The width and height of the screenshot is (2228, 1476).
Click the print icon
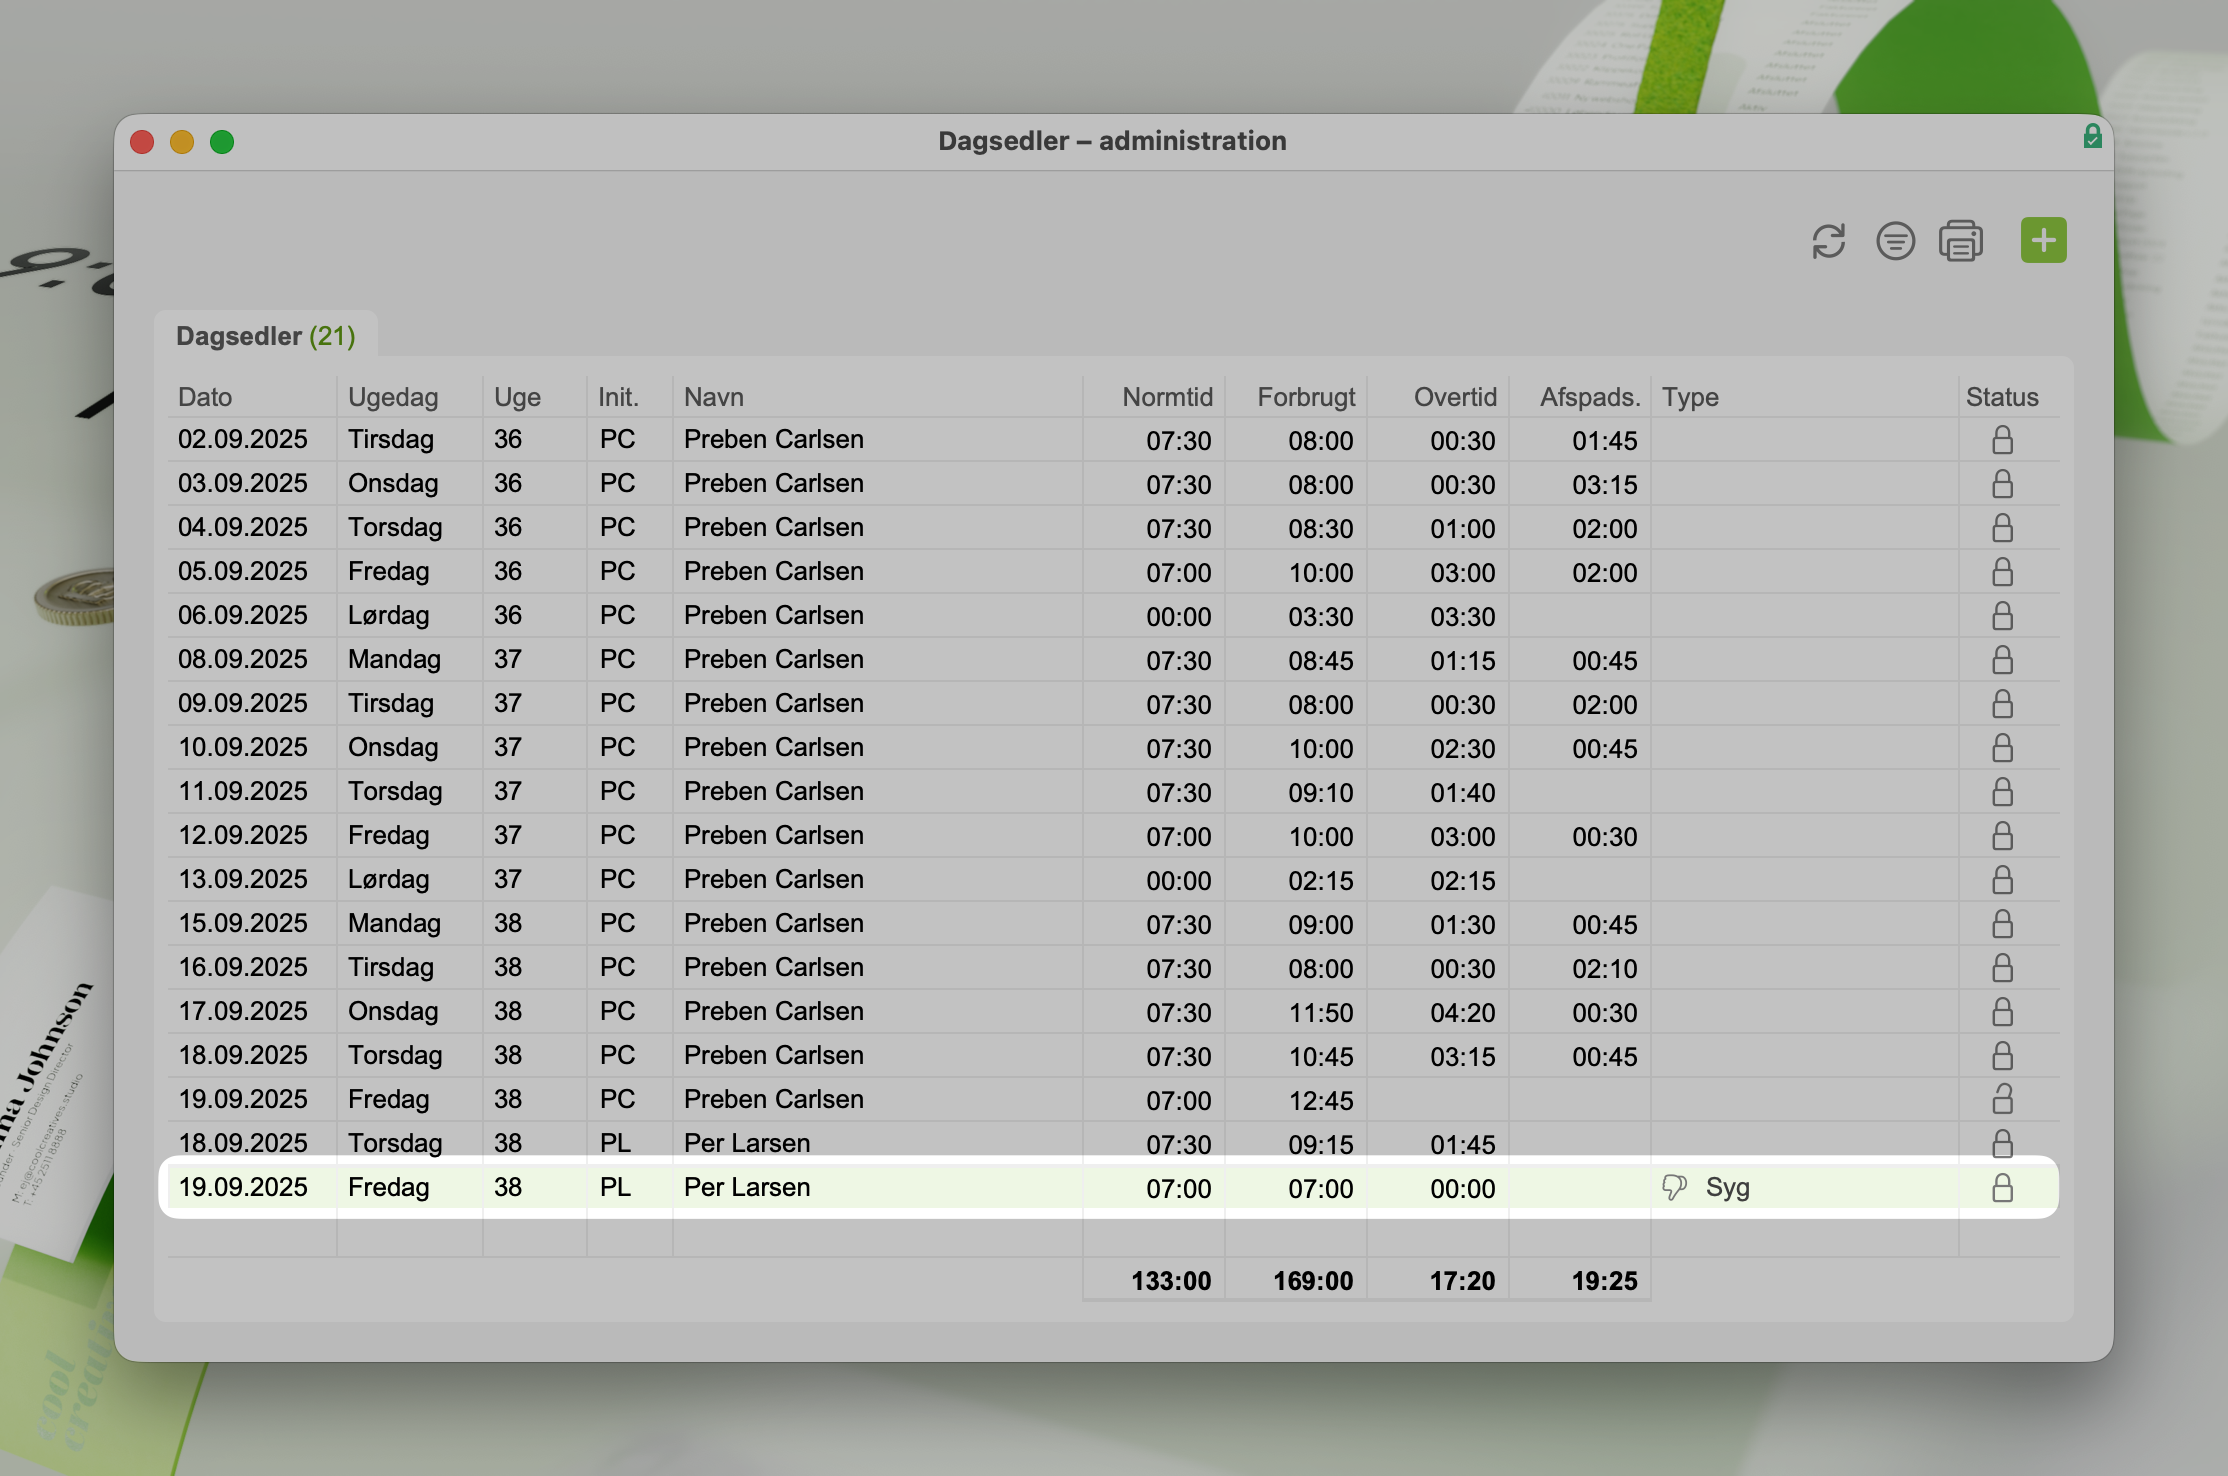pos(1960,241)
